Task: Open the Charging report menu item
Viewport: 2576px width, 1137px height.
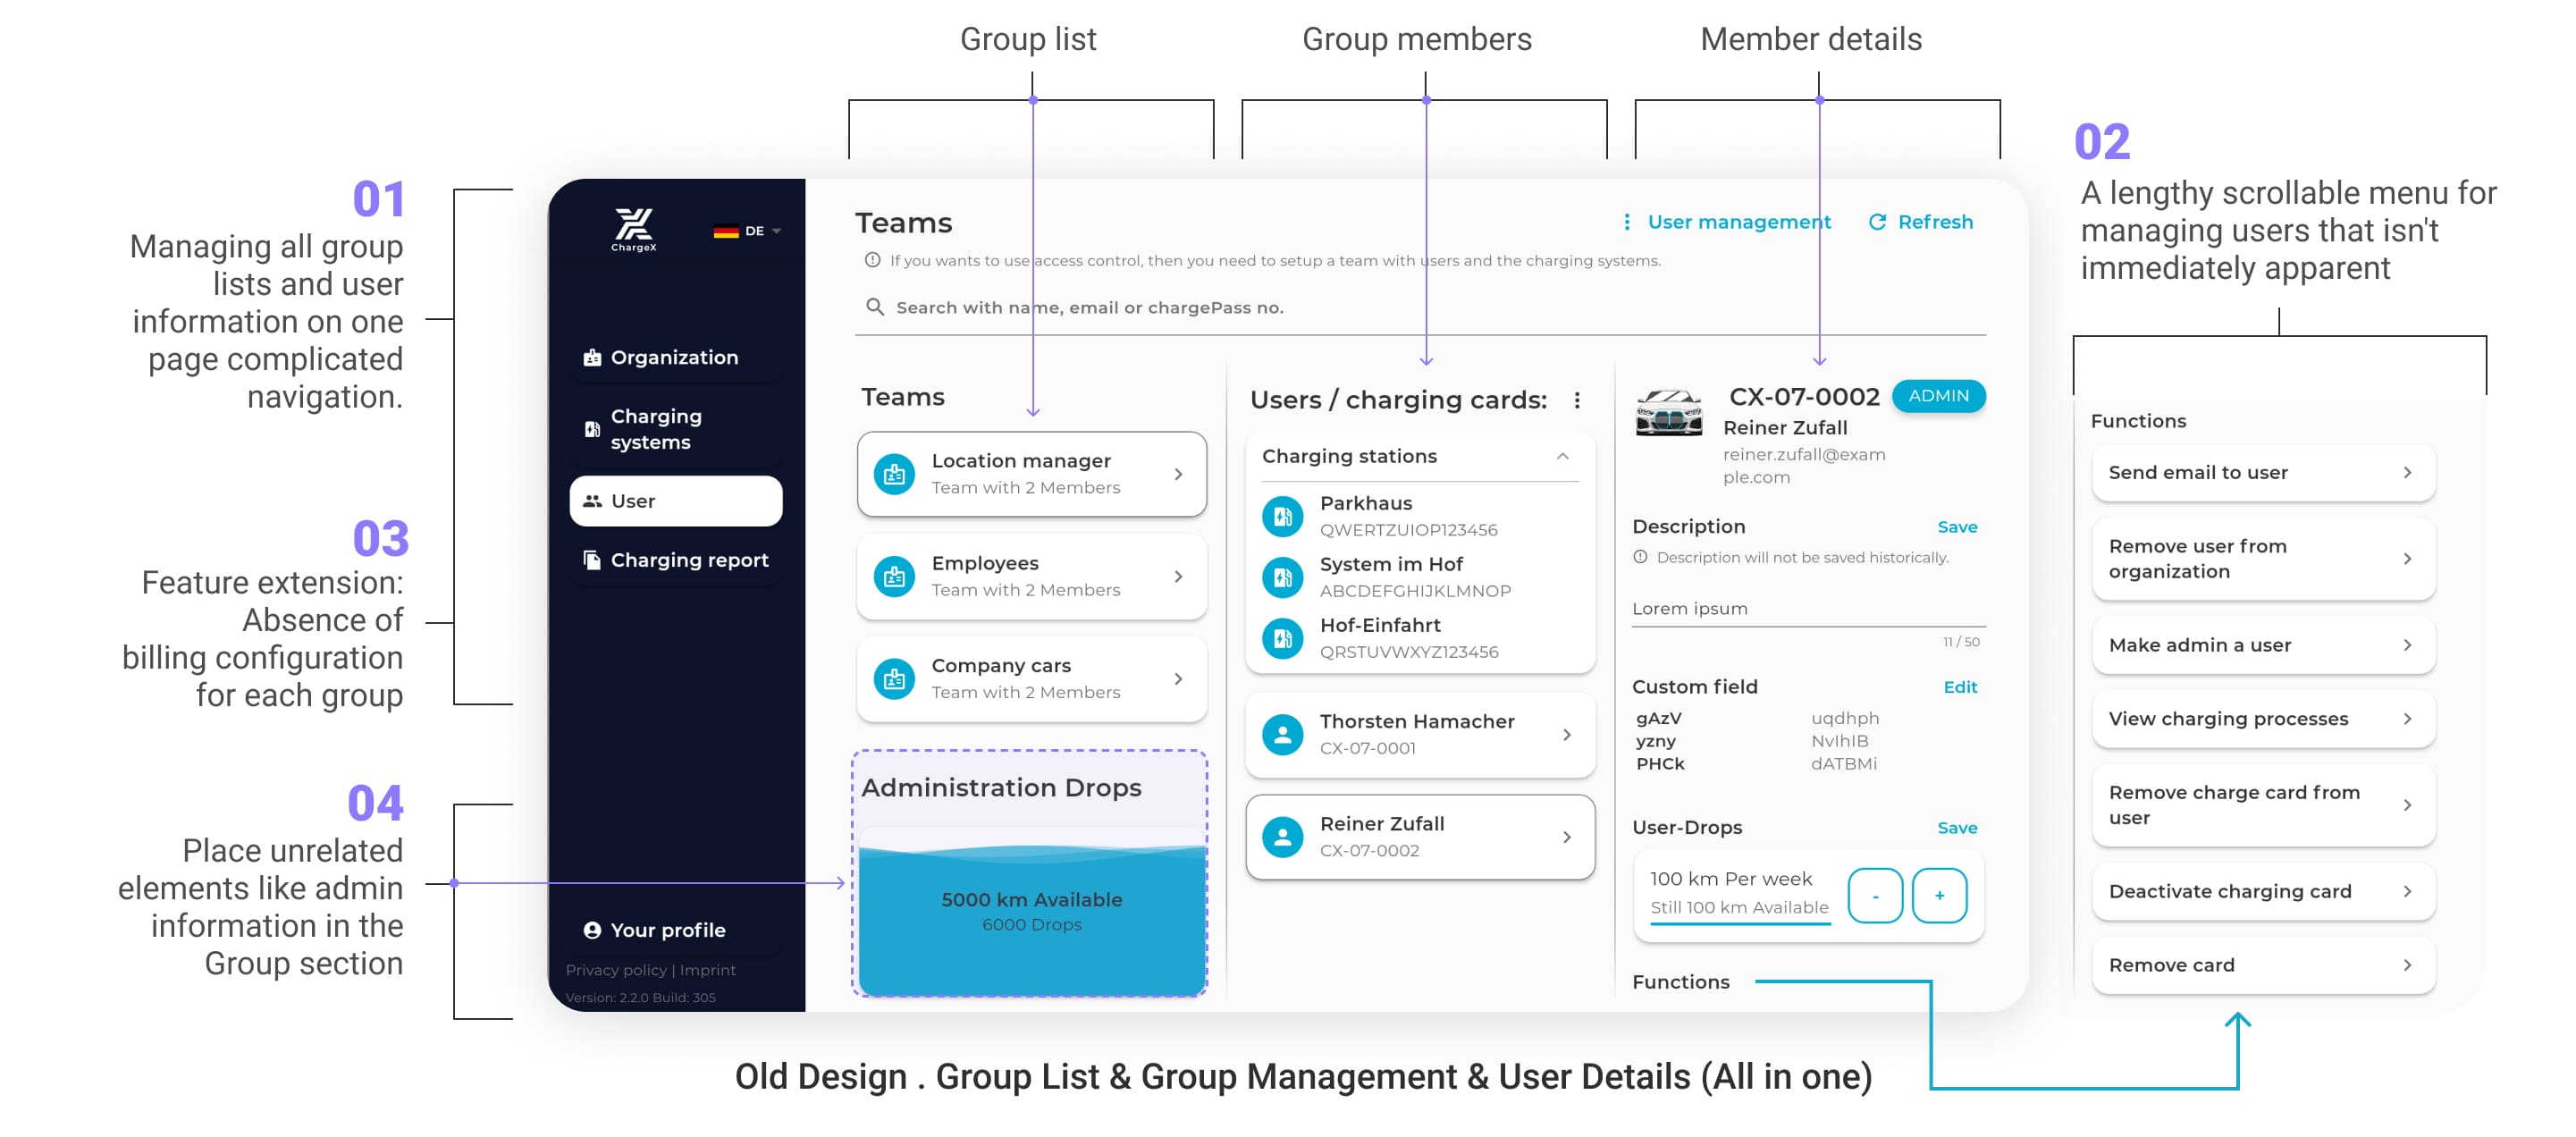Action: click(688, 560)
